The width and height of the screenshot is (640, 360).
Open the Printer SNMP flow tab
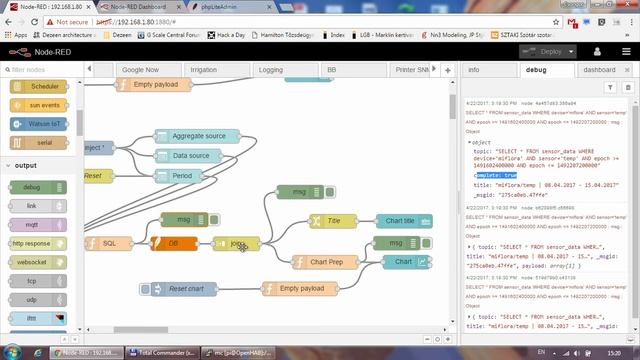[411, 70]
